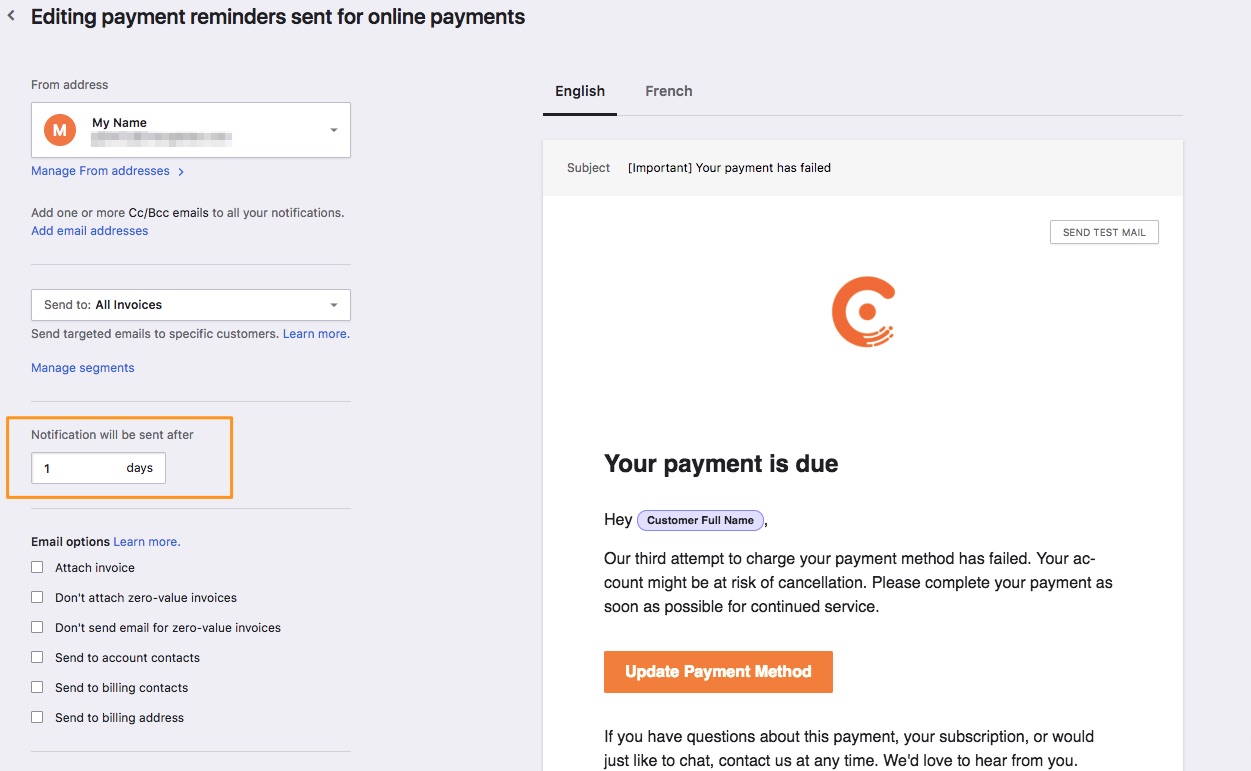Click the Chargebee logo in email preview
This screenshot has width=1251, height=771.
[863, 312]
